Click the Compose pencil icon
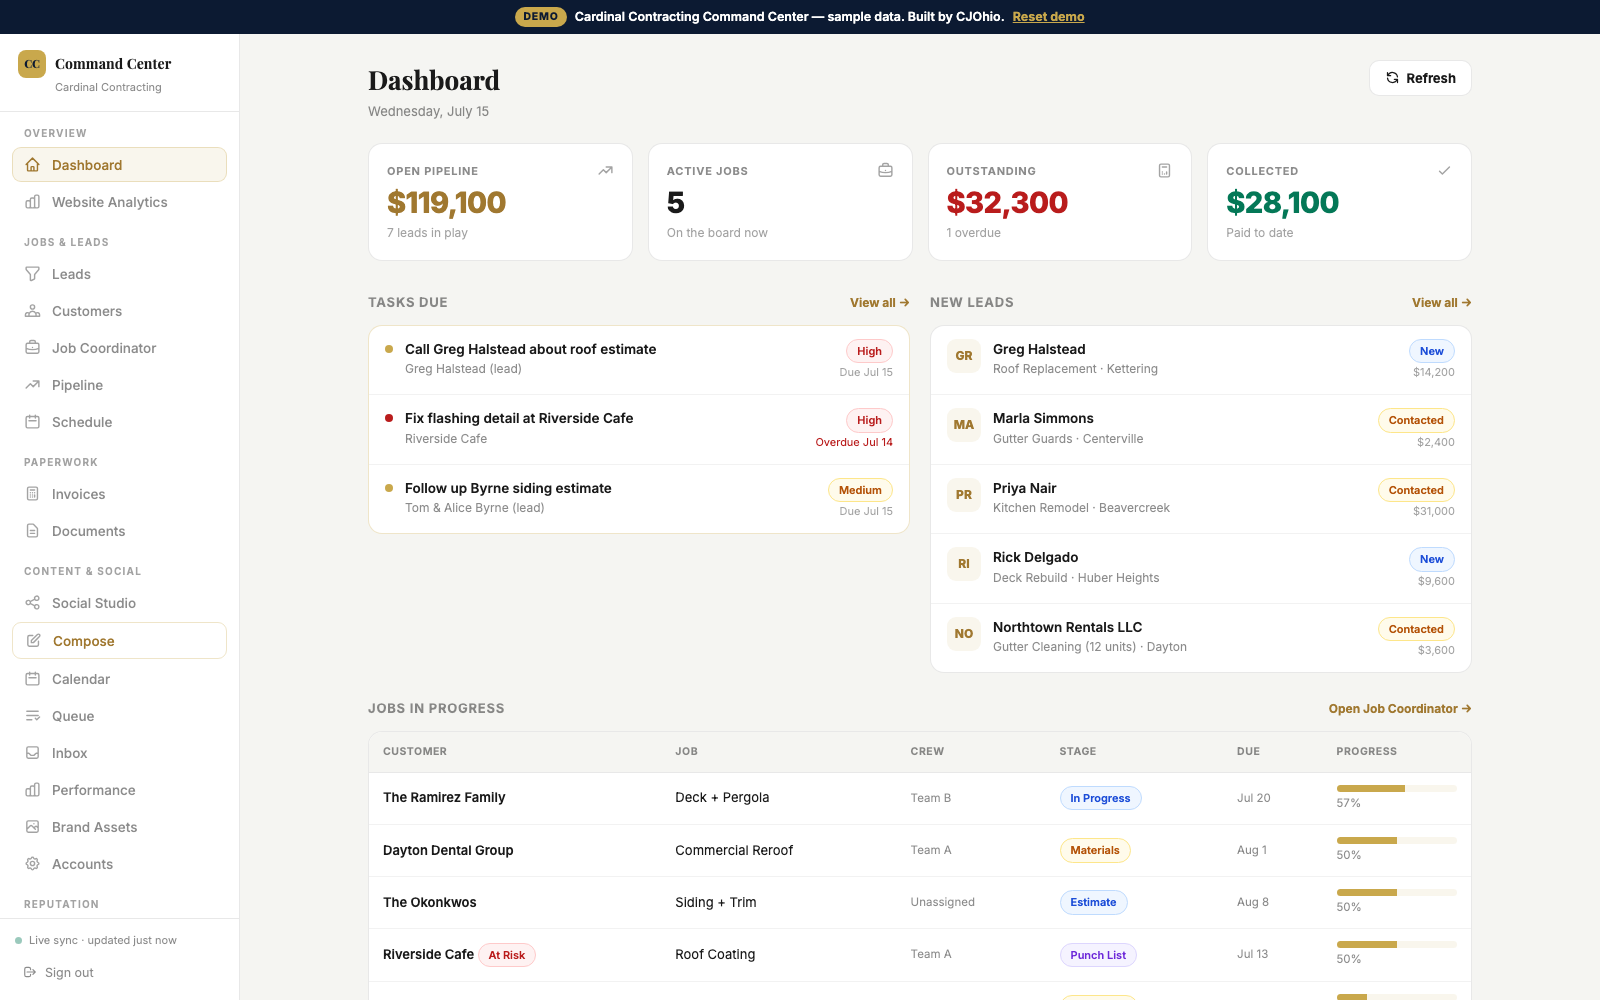1600x1000 pixels. [x=34, y=641]
